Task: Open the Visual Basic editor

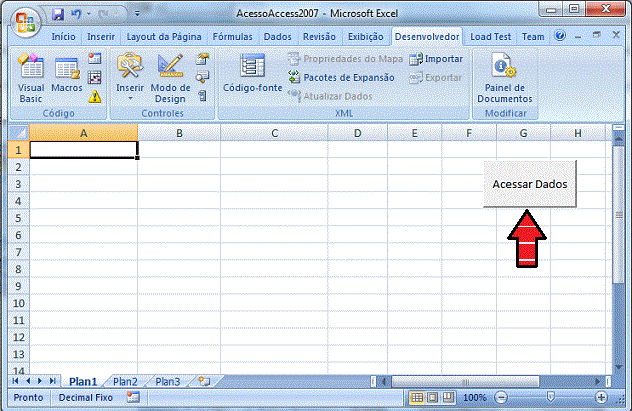Action: (x=31, y=78)
